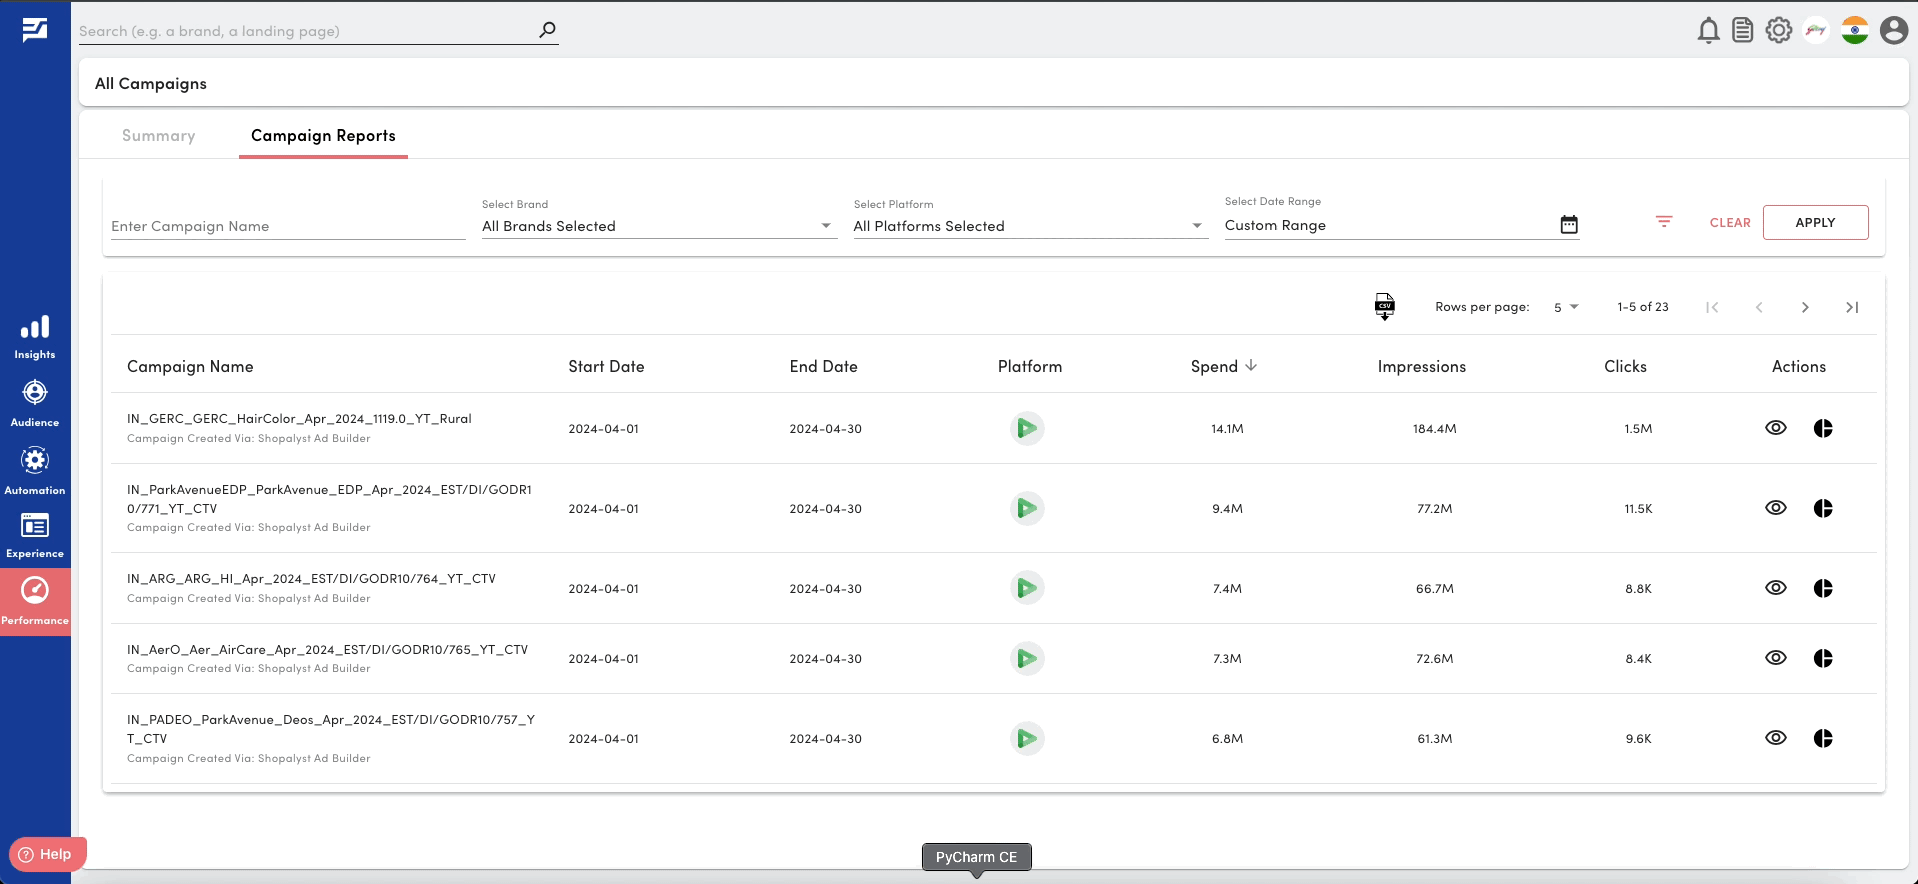Click the Enter Campaign Name field
1918x884 pixels.
pyautogui.click(x=288, y=226)
